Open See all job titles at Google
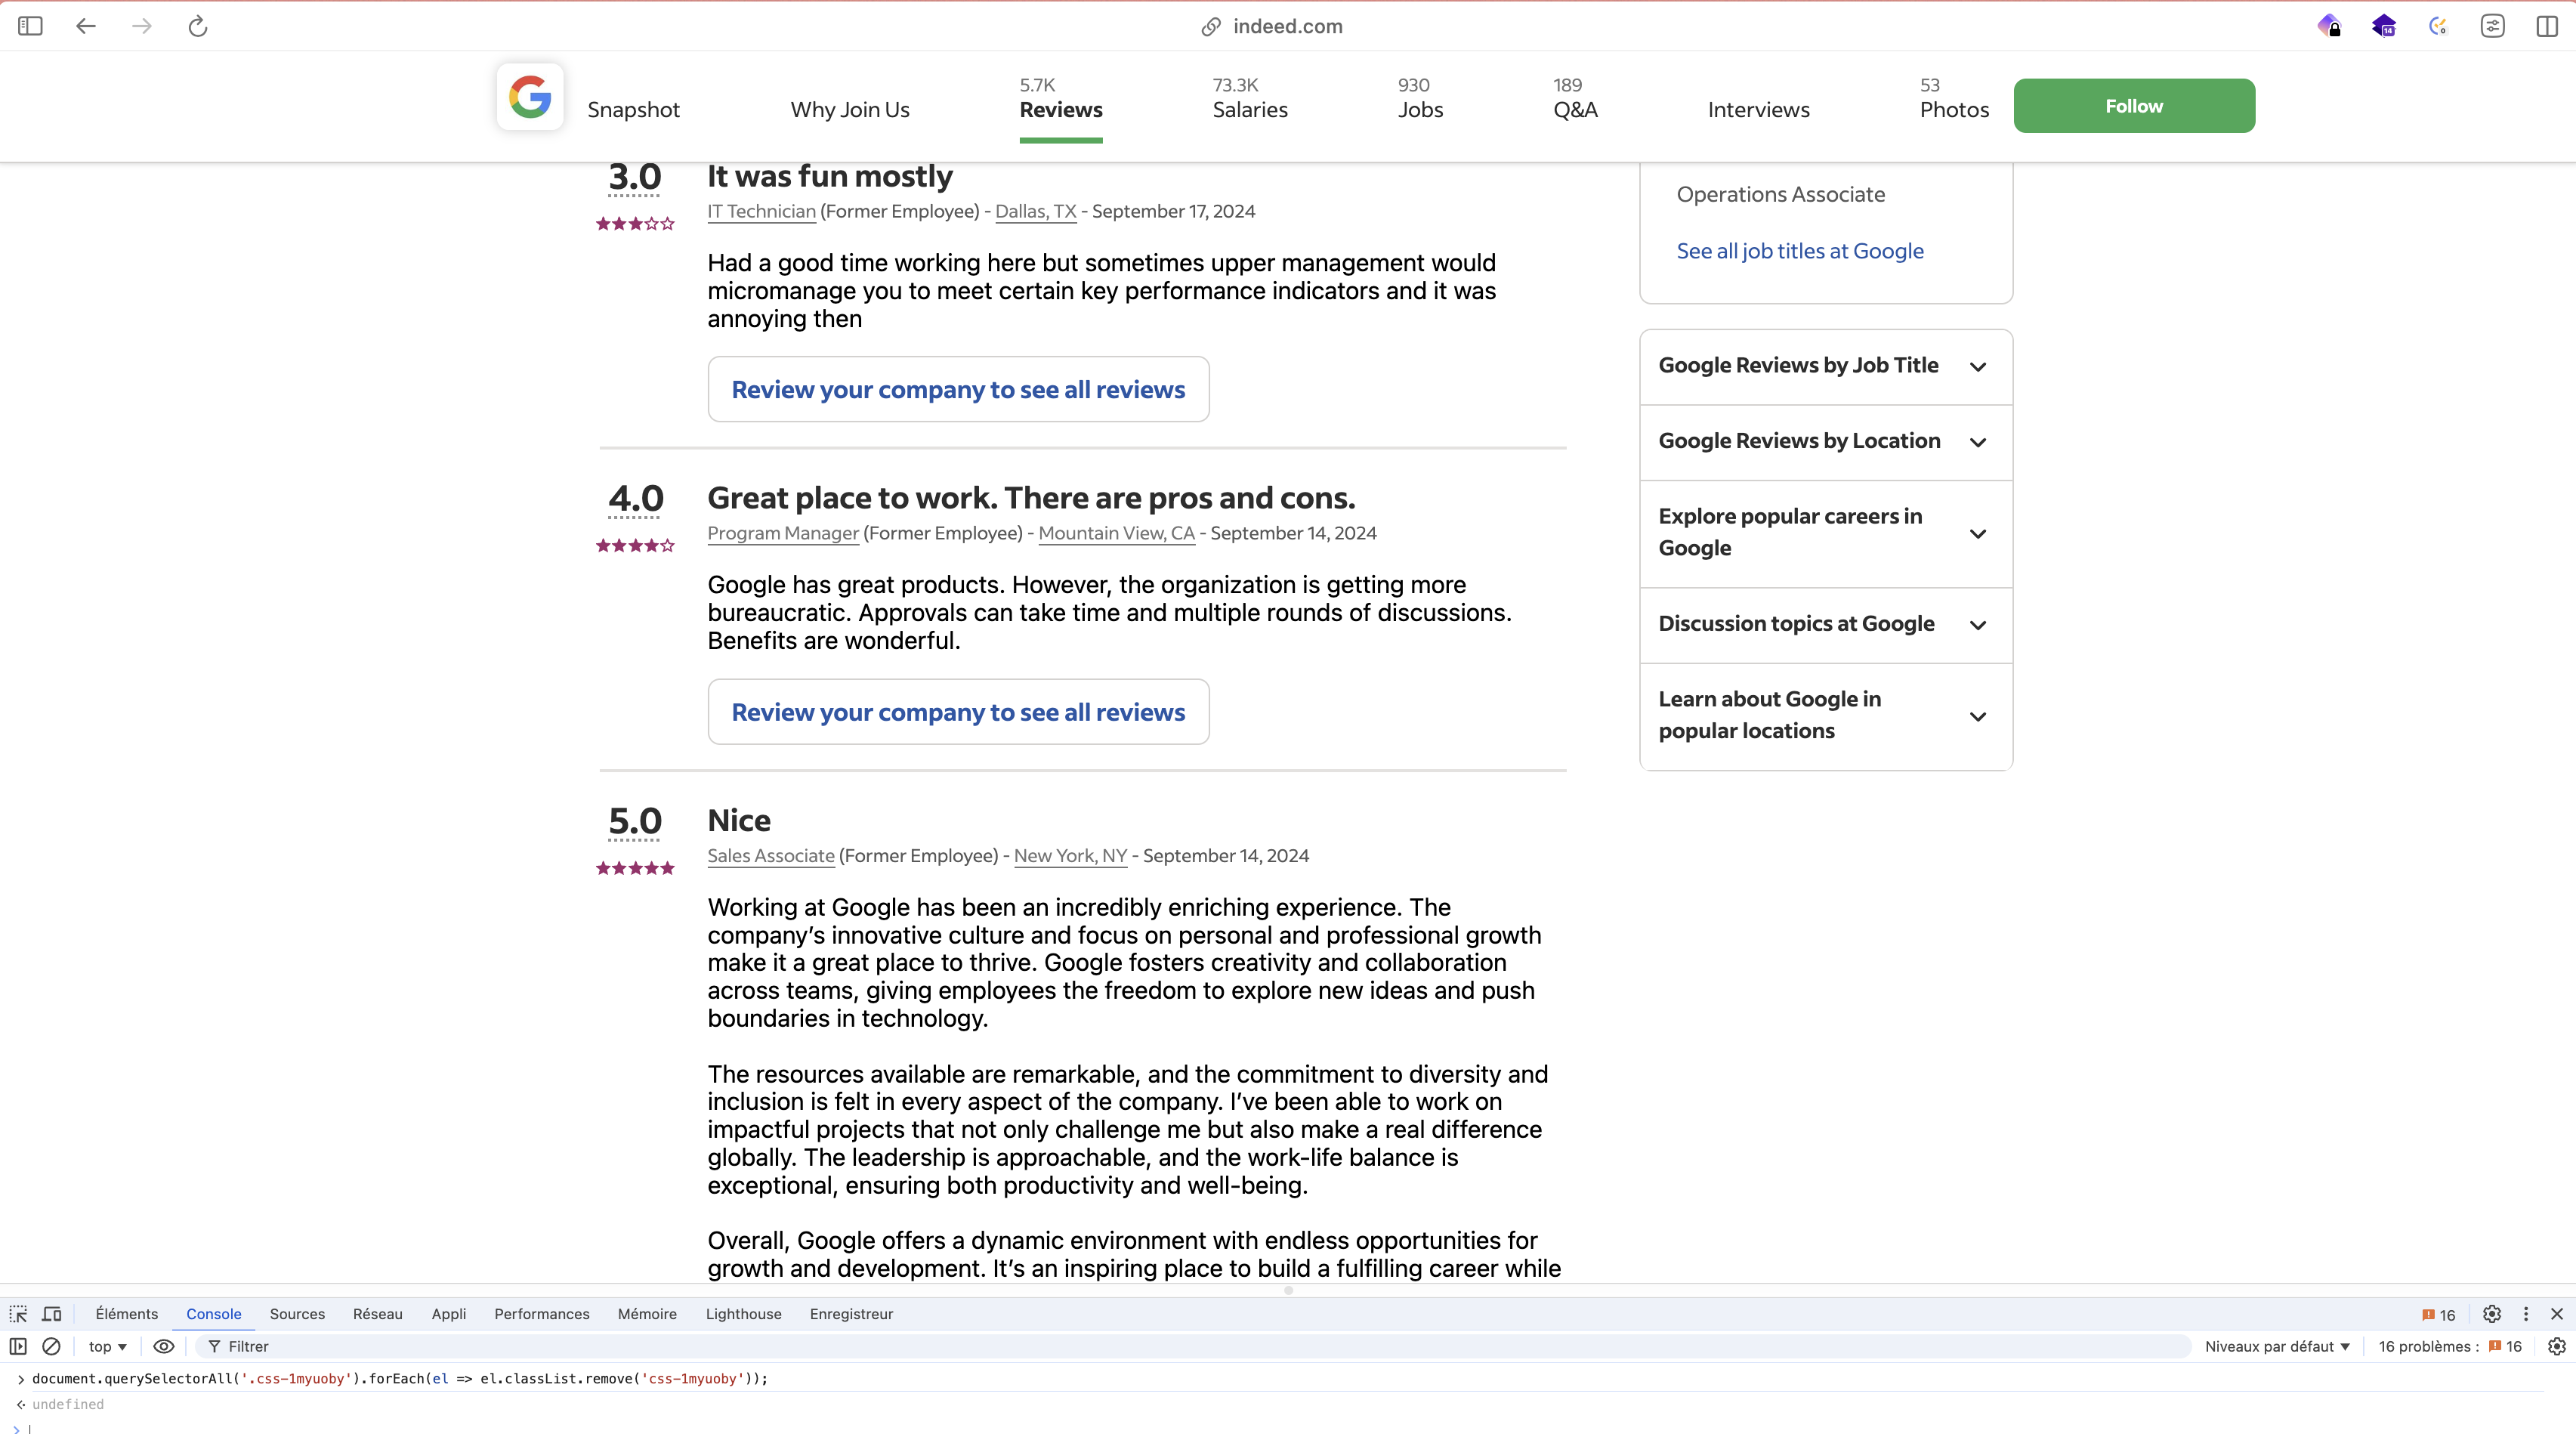 [1800, 251]
